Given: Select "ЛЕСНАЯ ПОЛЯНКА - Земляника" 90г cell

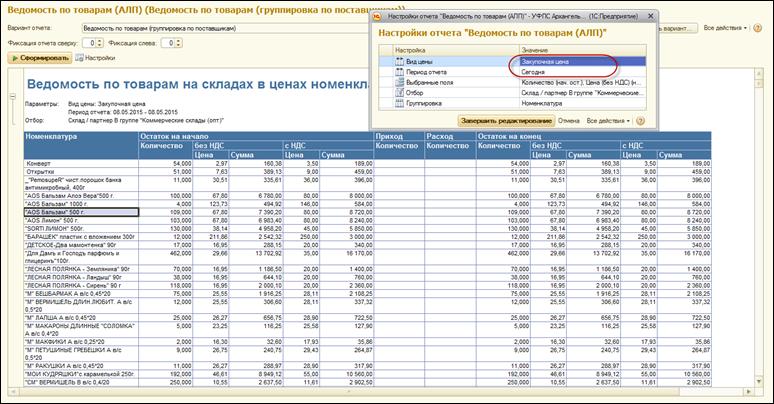Looking at the screenshot, I should 81,269.
